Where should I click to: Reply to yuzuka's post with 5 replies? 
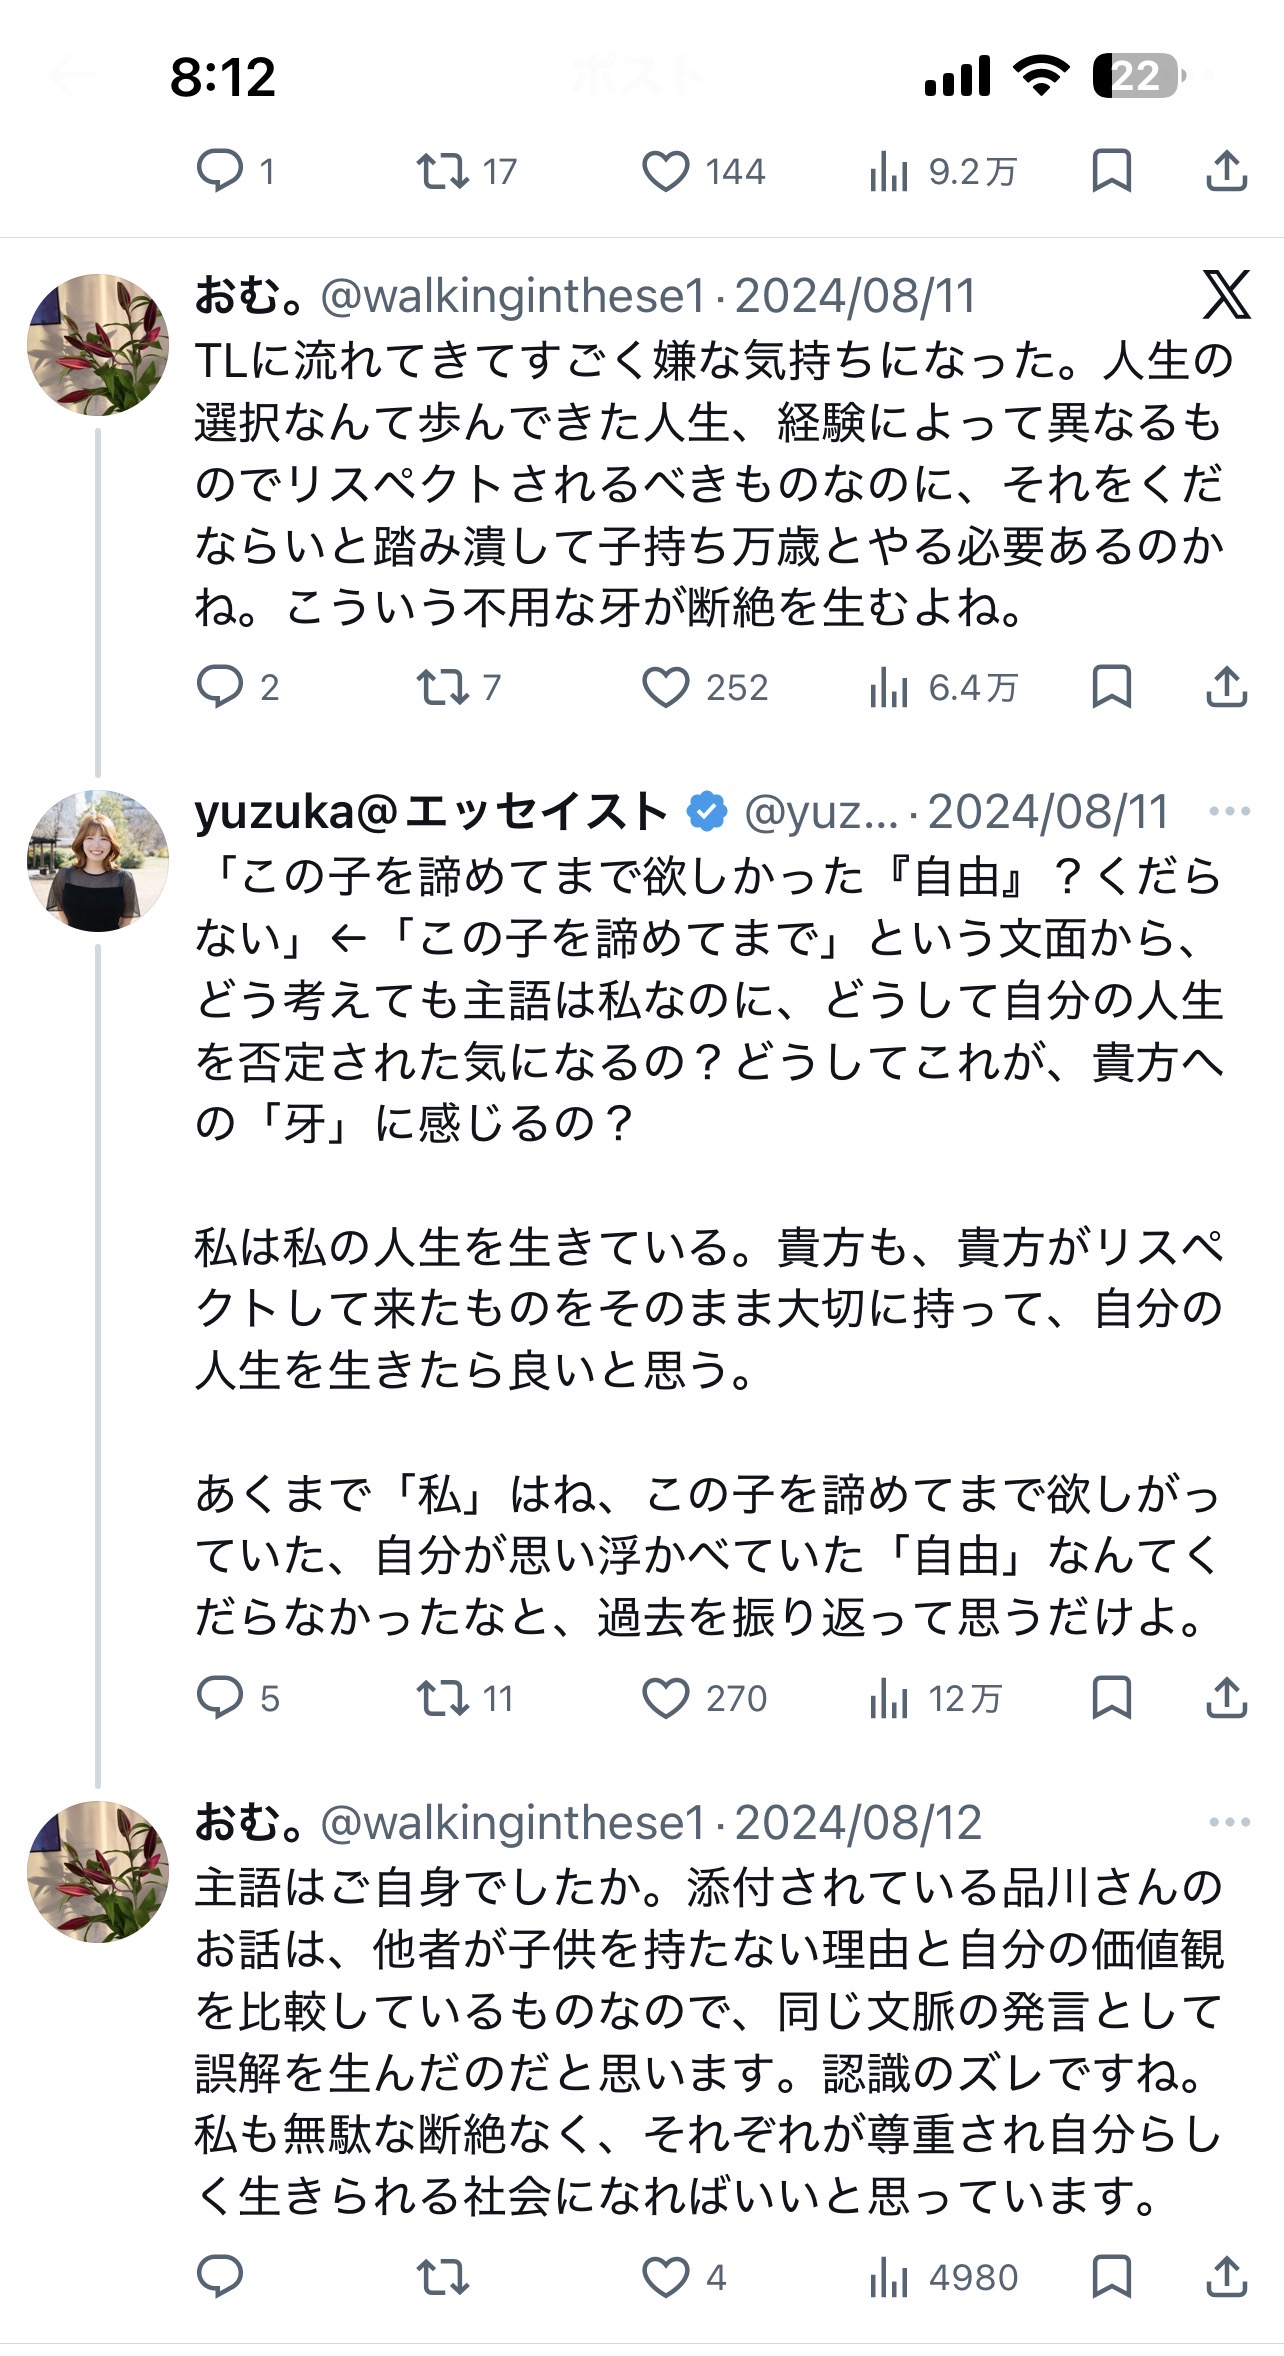click(220, 1698)
